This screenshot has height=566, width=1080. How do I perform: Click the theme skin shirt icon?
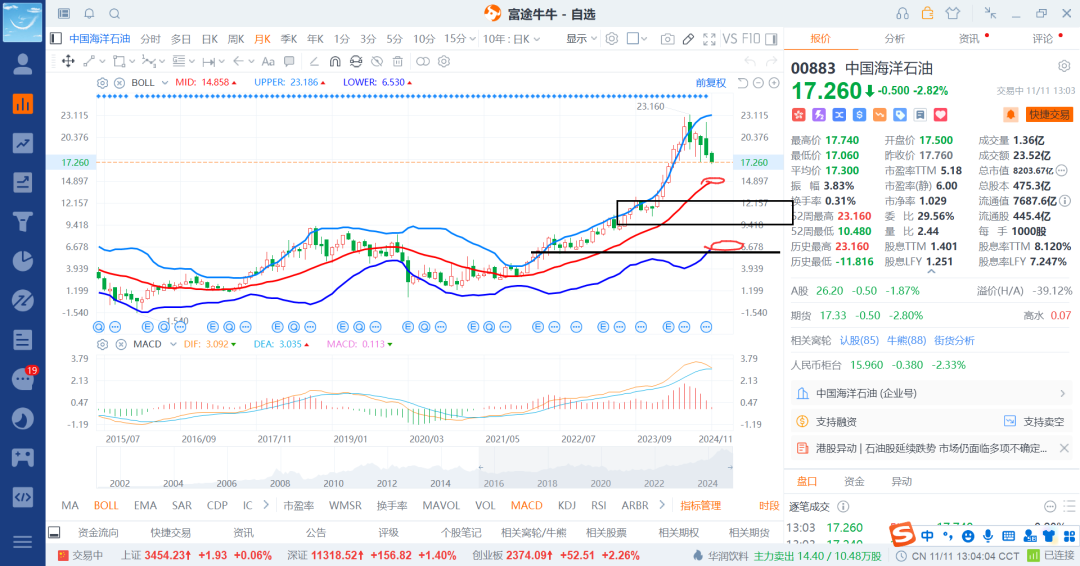coord(952,13)
